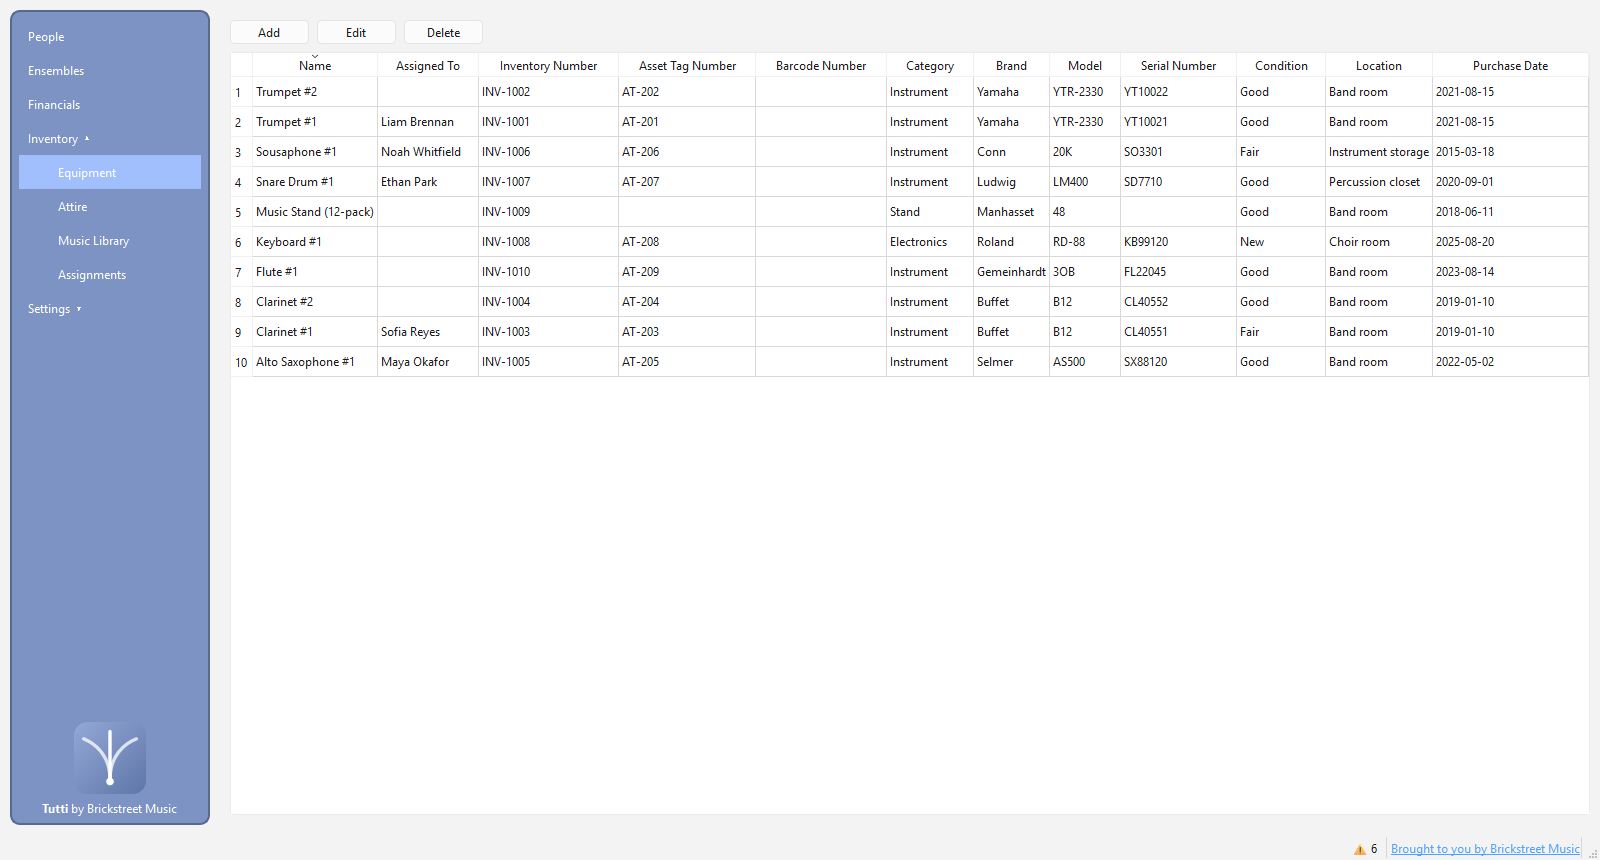Click the warning triangle icon in status bar
The image size is (1600, 860).
pyautogui.click(x=1360, y=849)
